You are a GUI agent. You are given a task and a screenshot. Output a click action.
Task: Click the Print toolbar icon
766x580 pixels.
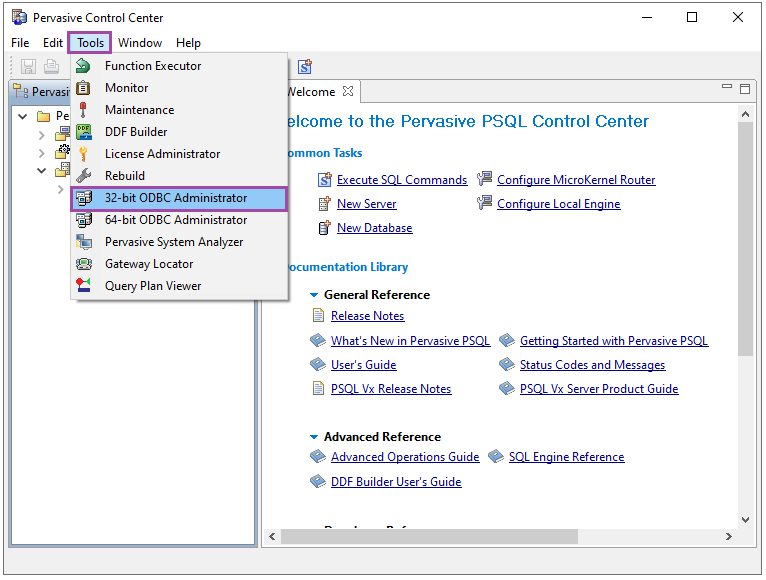pyautogui.click(x=51, y=66)
